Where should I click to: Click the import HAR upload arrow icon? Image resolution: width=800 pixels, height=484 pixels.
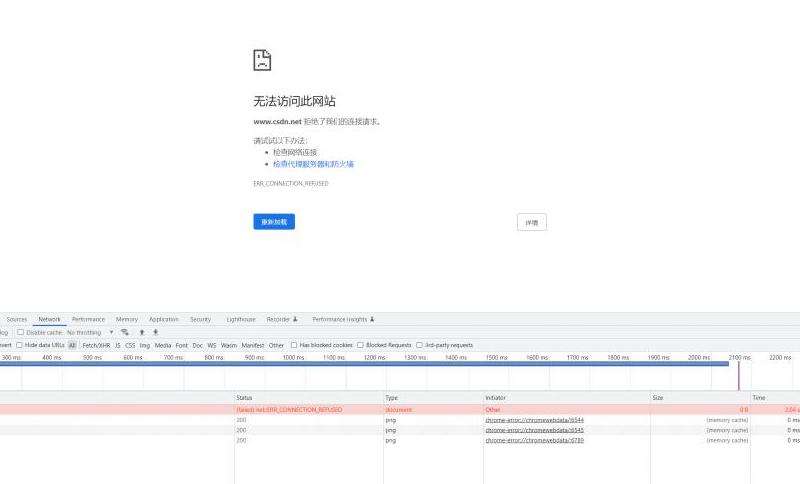coord(142,332)
